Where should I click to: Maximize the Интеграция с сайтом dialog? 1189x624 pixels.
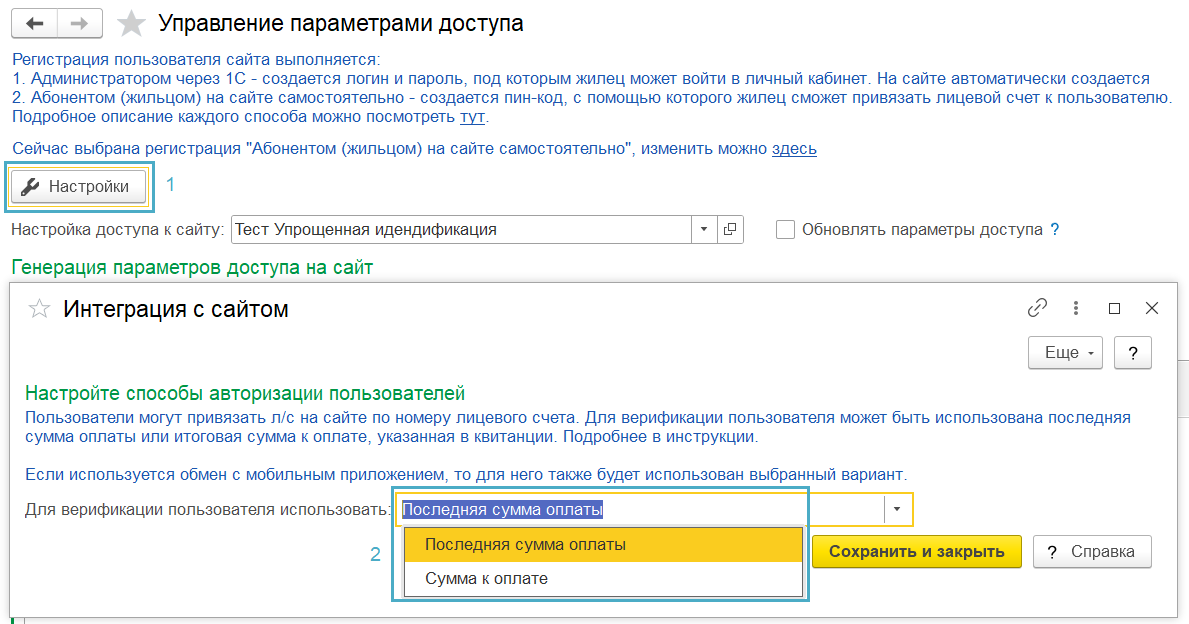pyautogui.click(x=1114, y=309)
